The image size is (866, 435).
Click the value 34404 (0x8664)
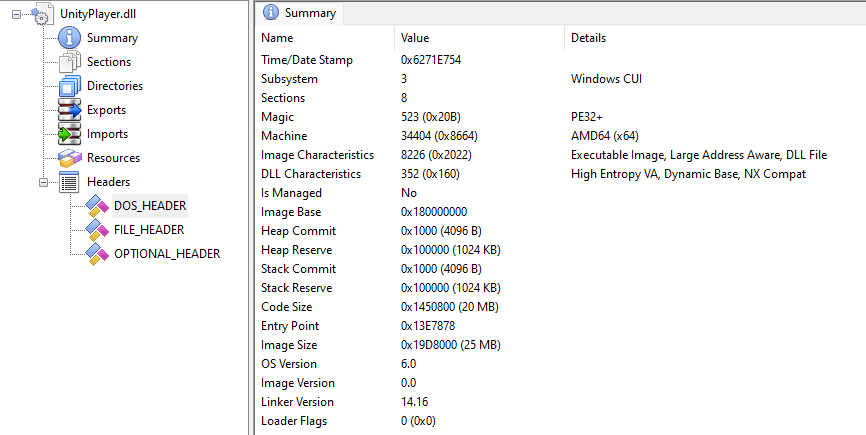[439, 136]
